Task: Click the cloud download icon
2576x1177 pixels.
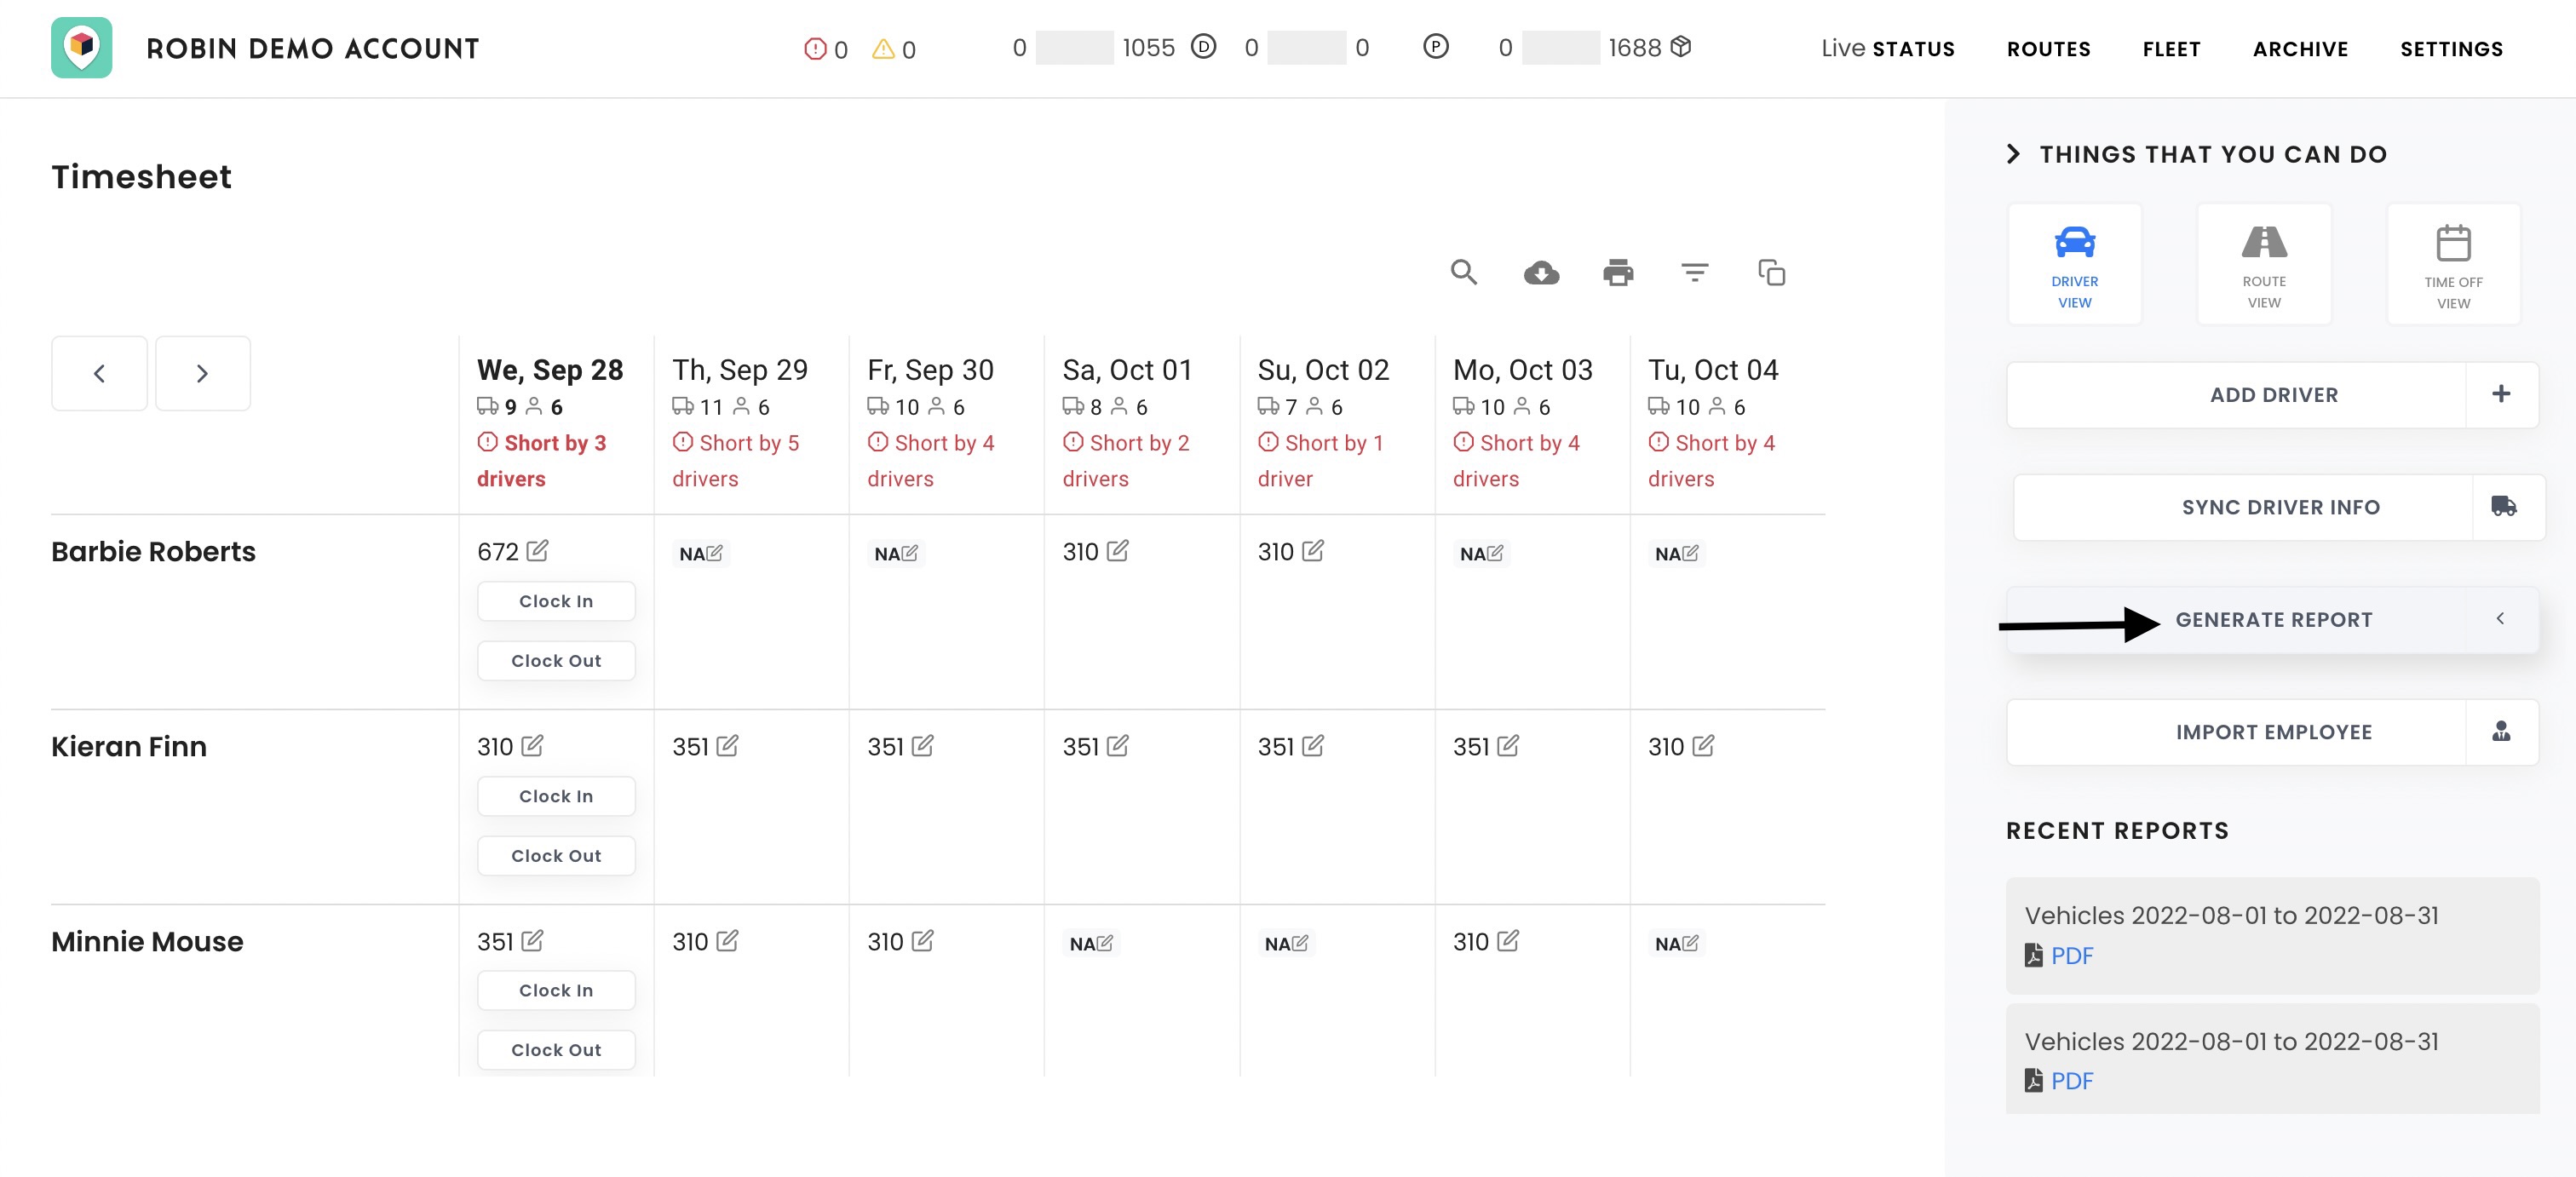Action: tap(1540, 272)
